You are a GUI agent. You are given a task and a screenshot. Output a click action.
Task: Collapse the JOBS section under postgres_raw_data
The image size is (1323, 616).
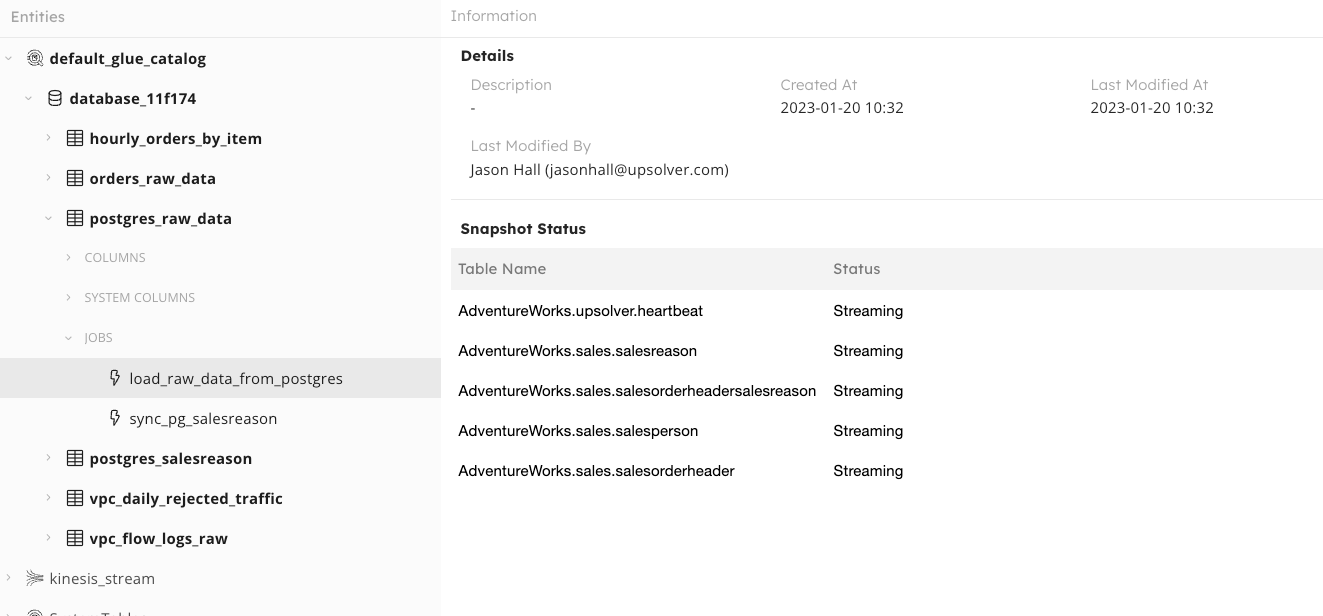(68, 337)
